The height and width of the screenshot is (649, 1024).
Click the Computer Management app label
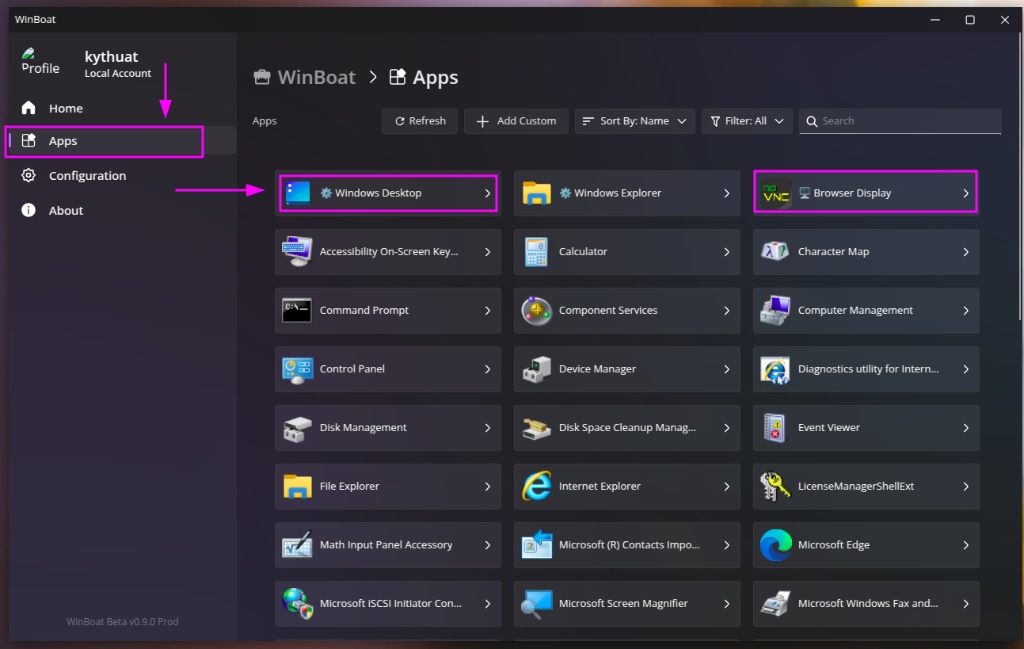click(x=855, y=310)
